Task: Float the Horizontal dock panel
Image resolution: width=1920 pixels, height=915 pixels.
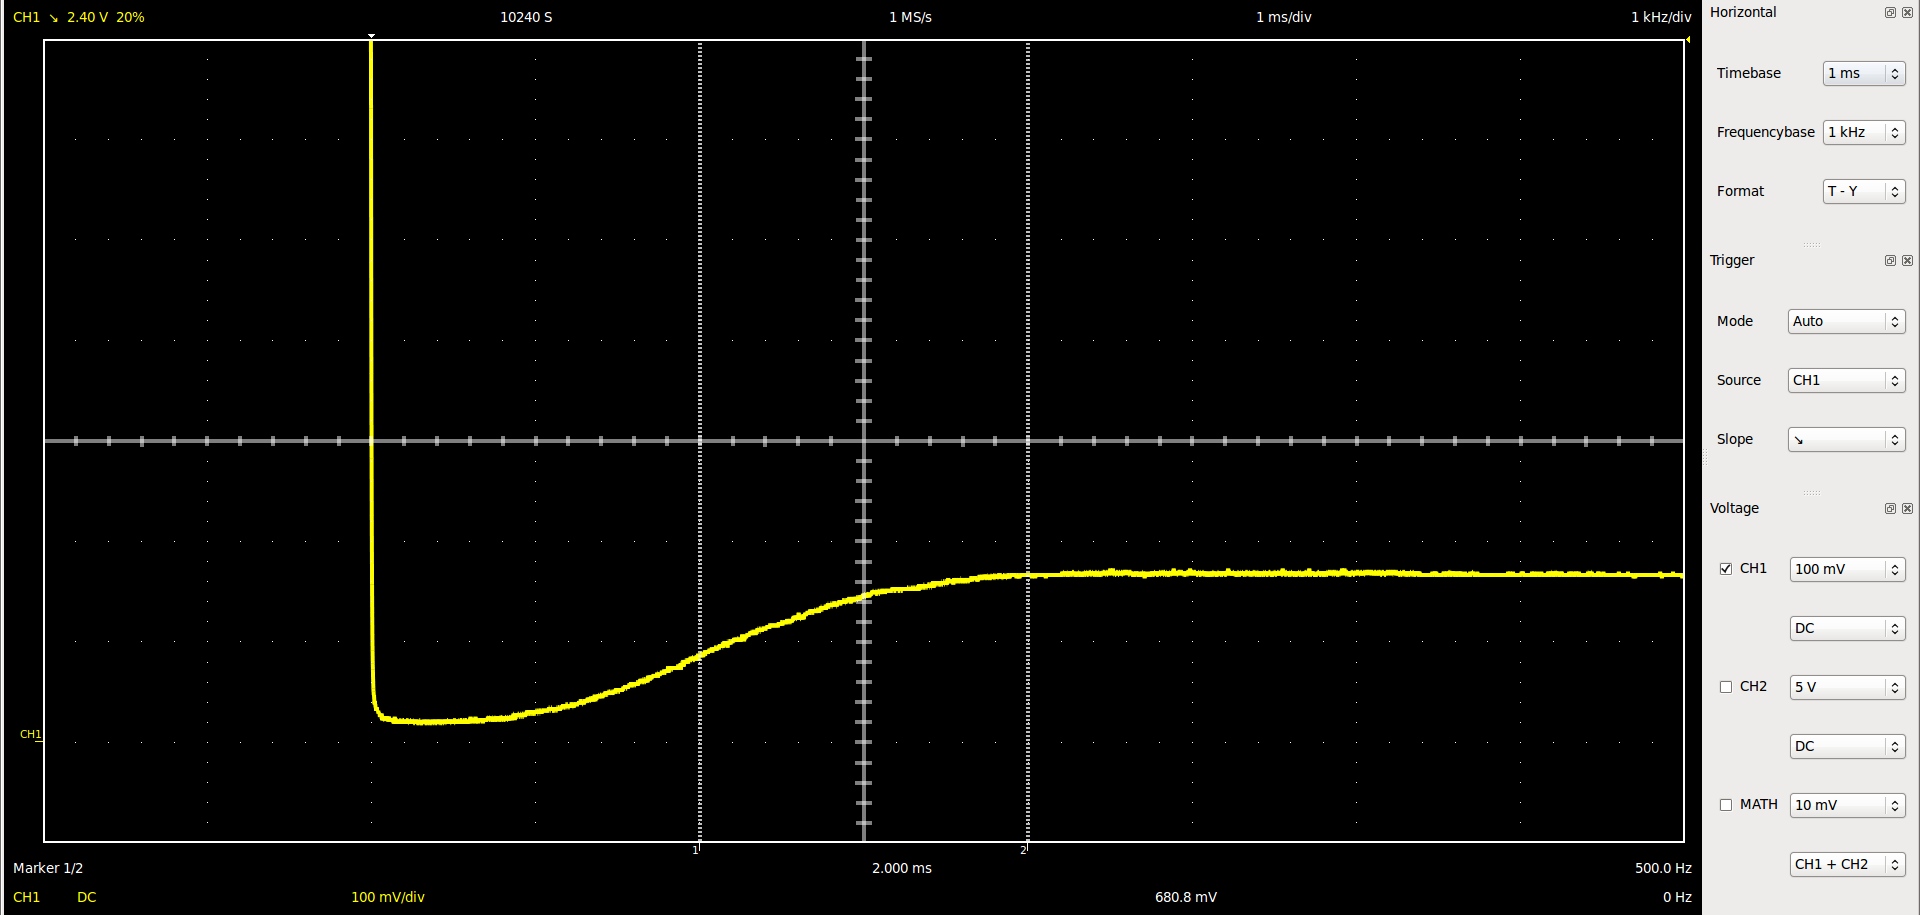Action: coord(1890,13)
